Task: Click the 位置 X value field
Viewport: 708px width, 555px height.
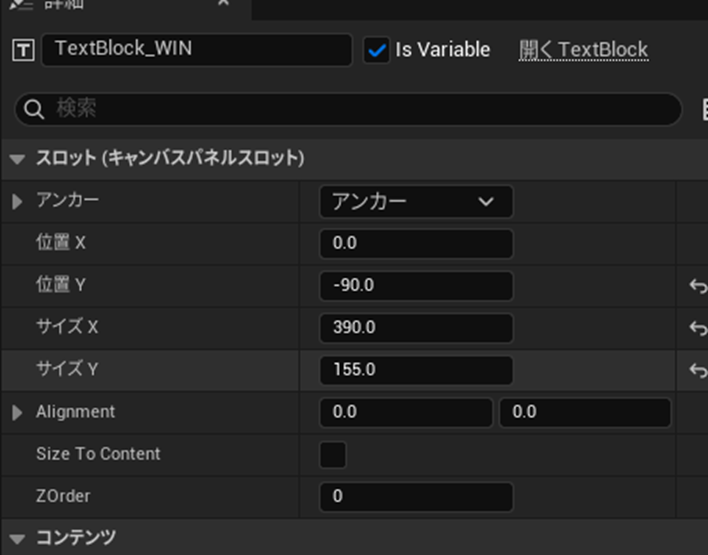Action: pyautogui.click(x=415, y=244)
